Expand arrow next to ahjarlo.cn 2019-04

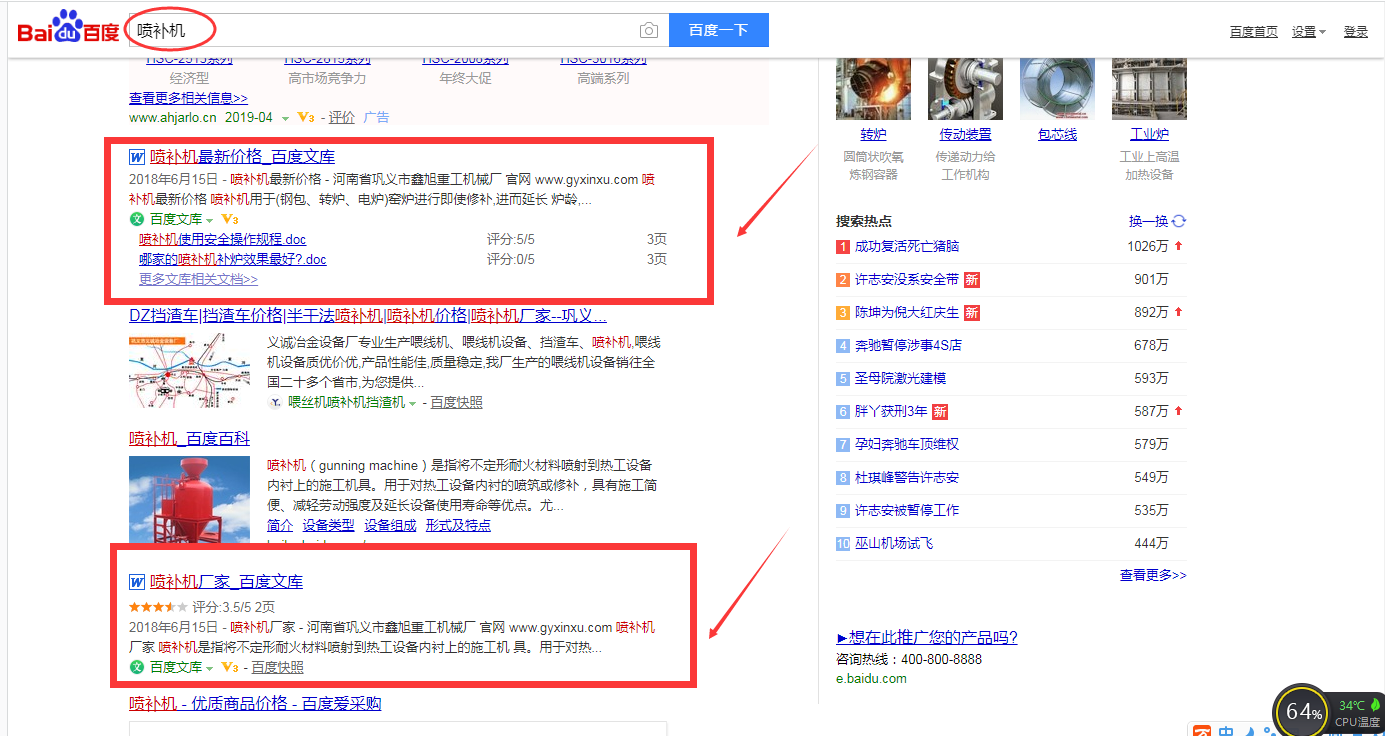coord(285,118)
